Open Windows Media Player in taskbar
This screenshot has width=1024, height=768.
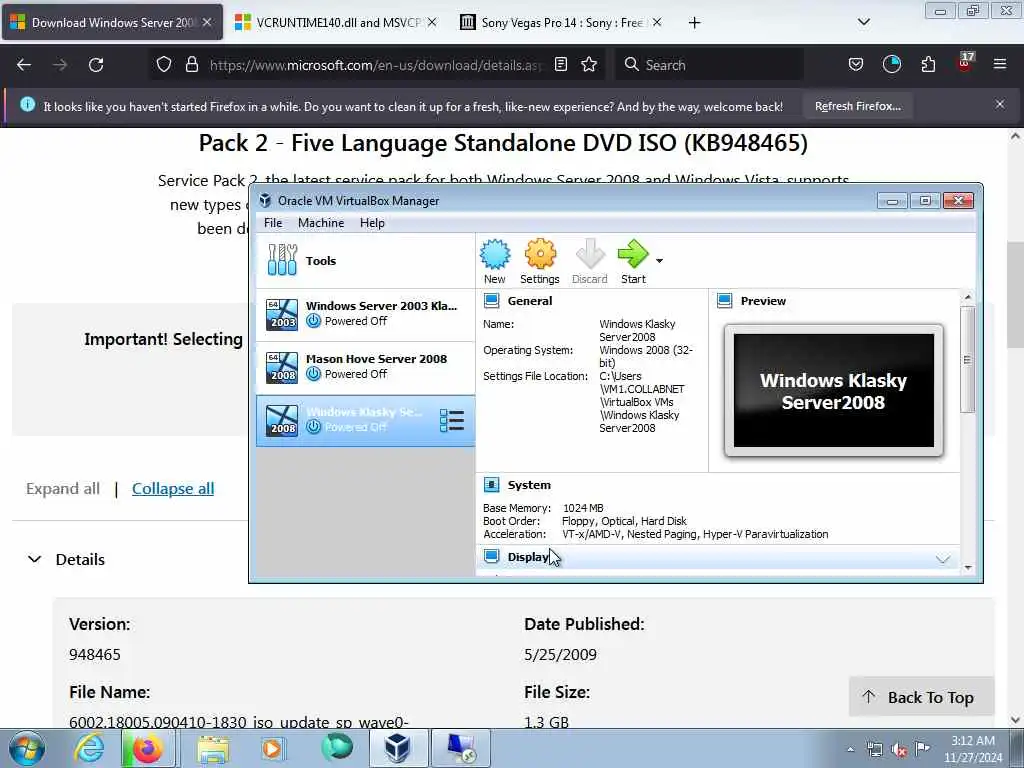coord(273,748)
